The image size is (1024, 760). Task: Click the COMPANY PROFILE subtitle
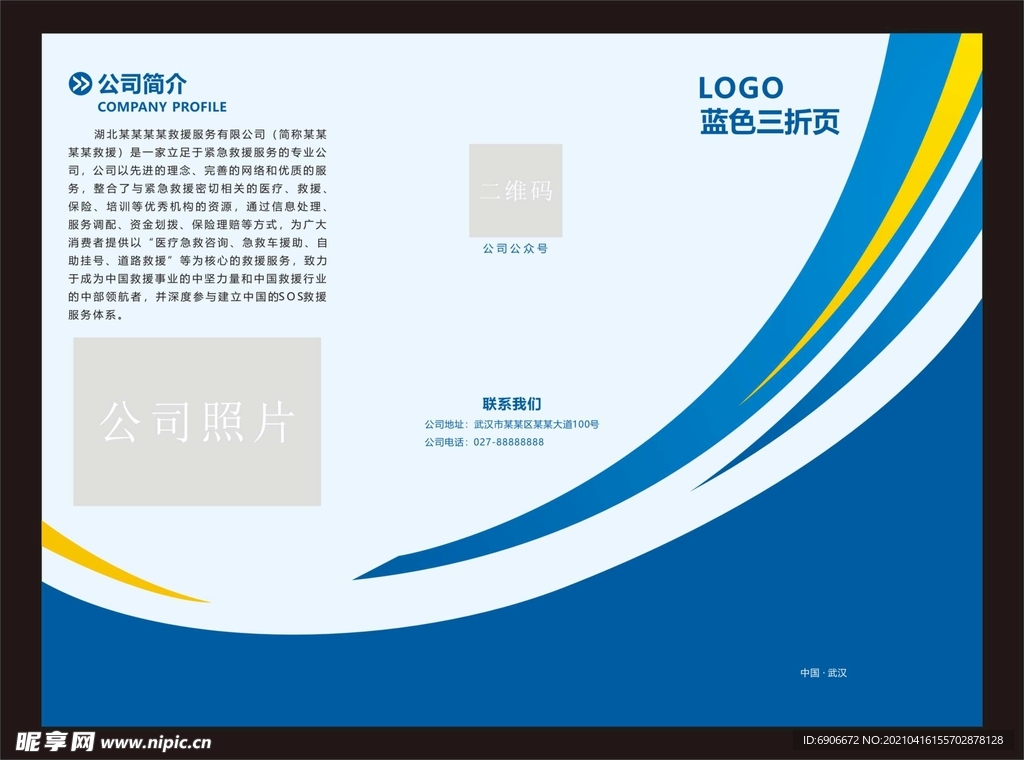click(162, 107)
